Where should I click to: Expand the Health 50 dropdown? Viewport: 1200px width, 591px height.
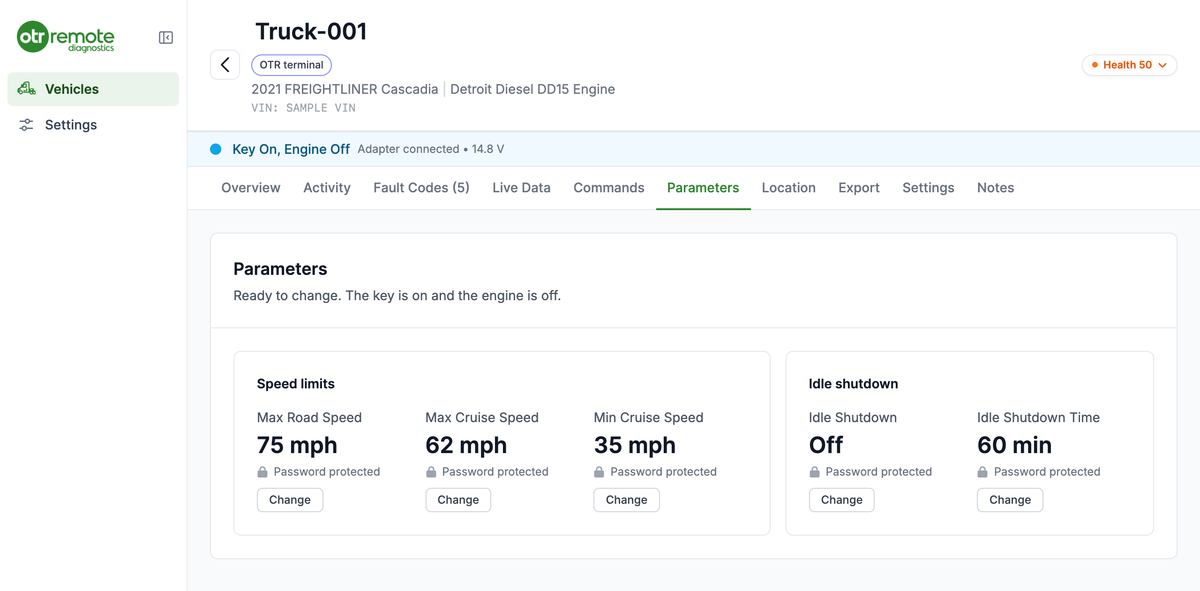1130,65
